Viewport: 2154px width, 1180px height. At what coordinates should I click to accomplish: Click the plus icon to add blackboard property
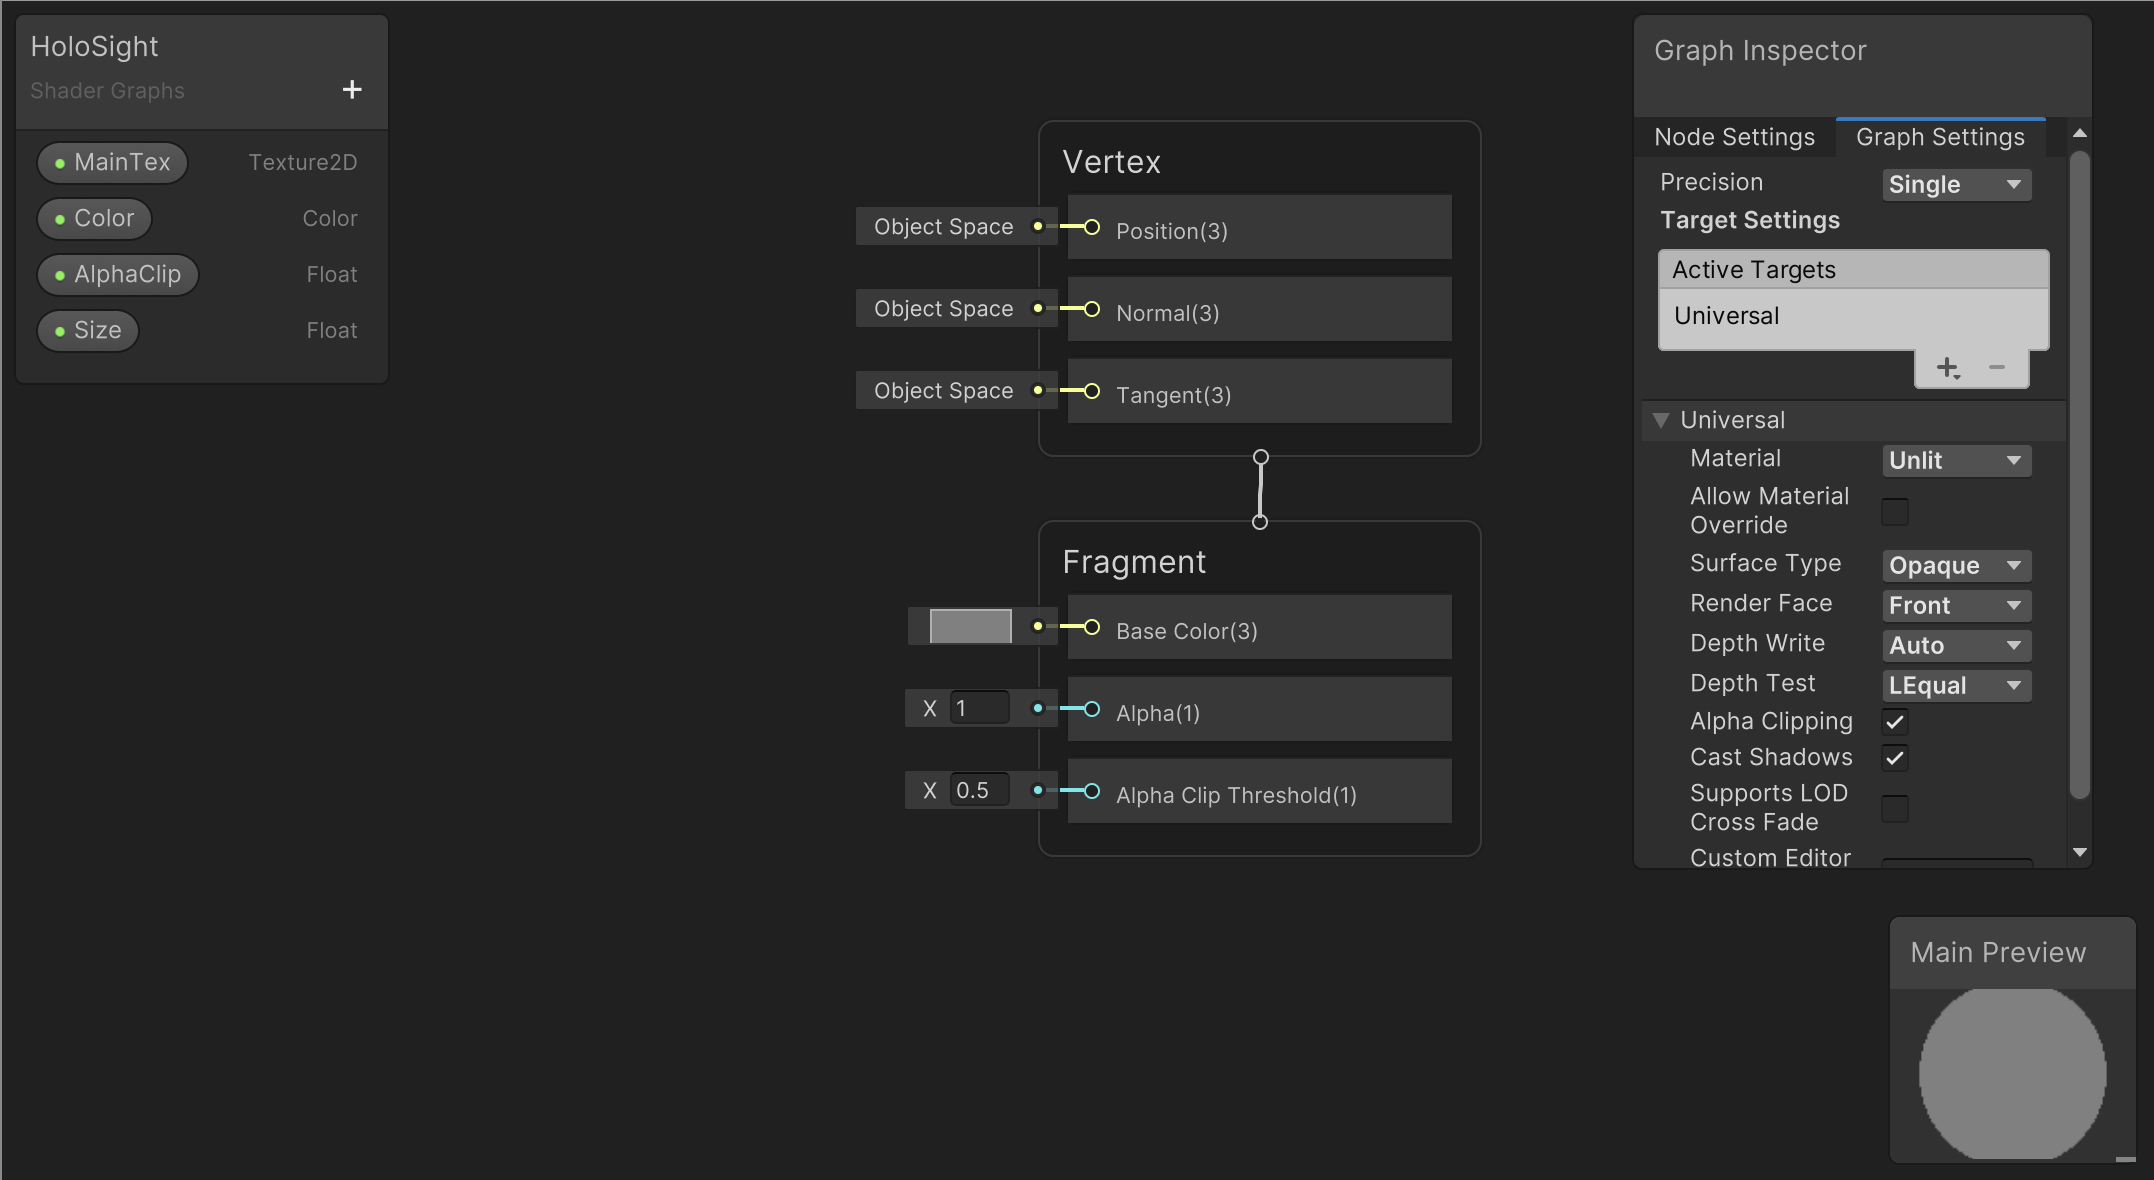tap(352, 90)
